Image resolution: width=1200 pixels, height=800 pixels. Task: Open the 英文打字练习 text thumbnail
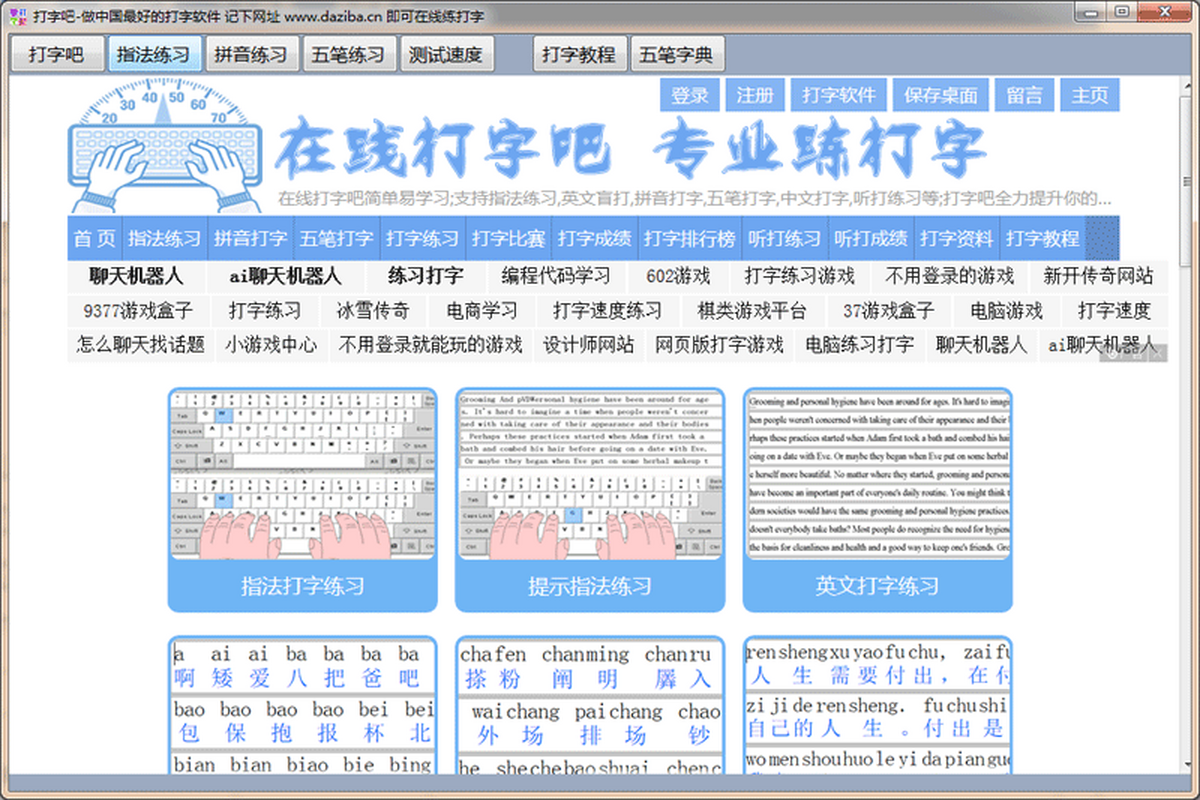coord(878,475)
